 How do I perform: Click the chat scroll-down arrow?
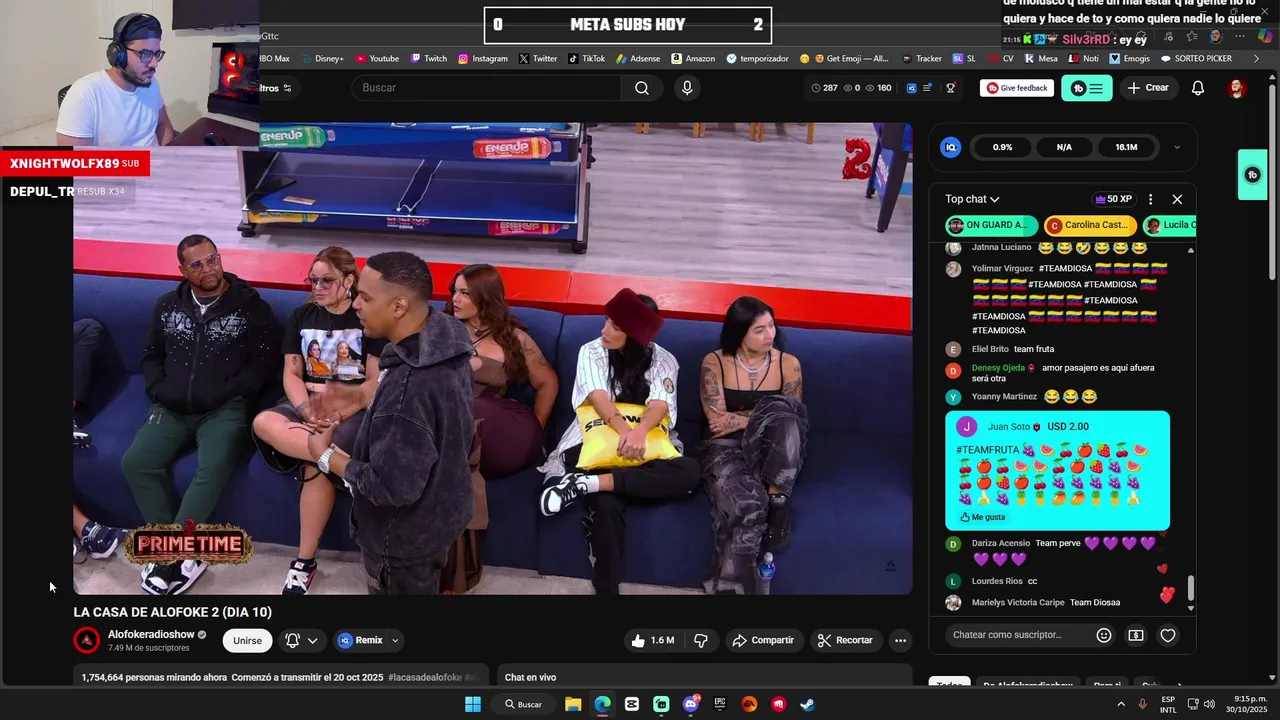click(1190, 608)
